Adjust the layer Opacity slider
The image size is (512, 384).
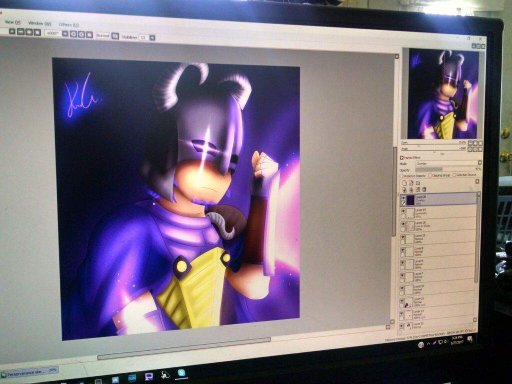pos(448,169)
